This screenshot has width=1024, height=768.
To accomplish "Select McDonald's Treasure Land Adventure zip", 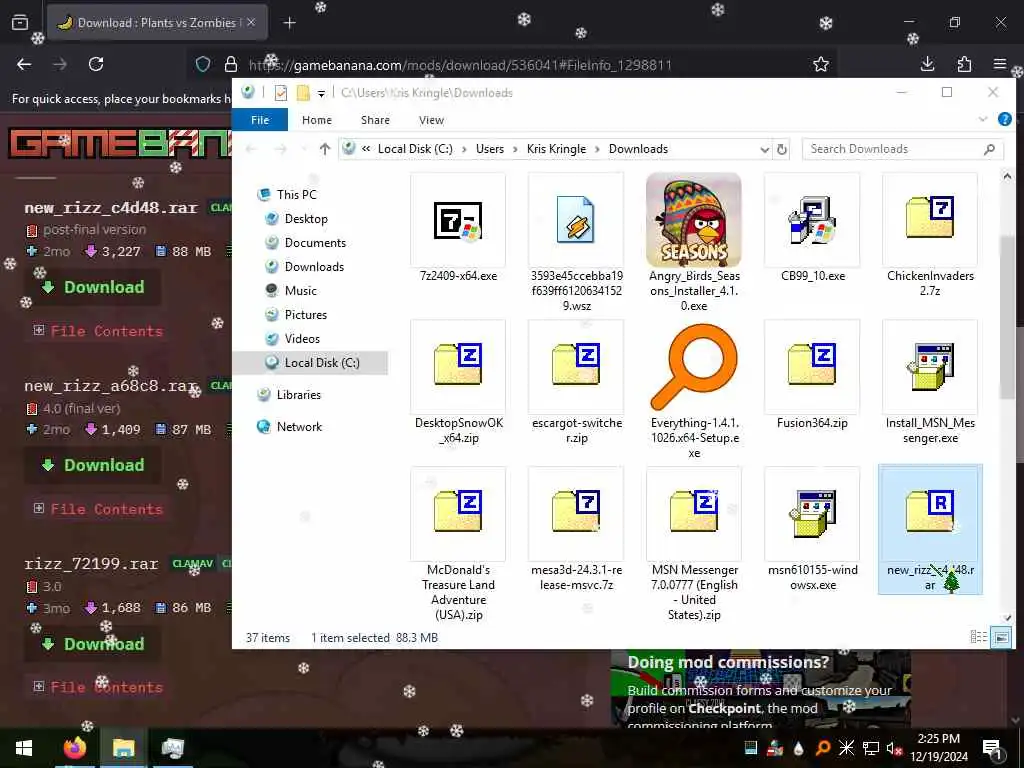I will click(458, 510).
